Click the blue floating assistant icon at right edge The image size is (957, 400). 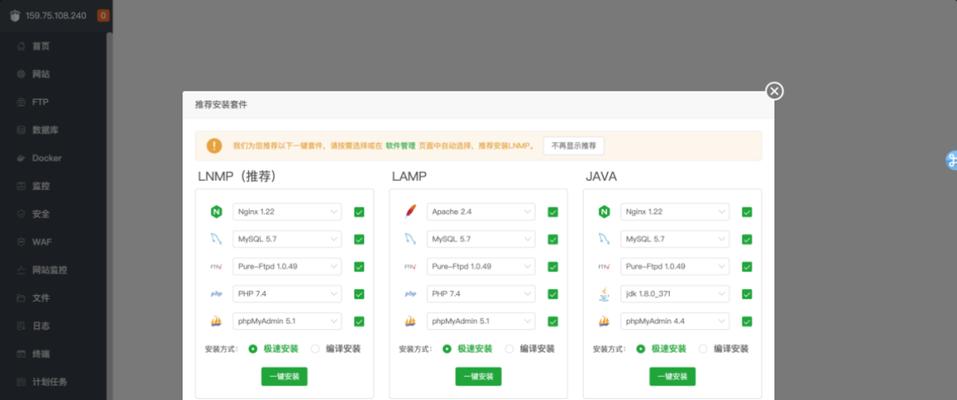(x=952, y=160)
